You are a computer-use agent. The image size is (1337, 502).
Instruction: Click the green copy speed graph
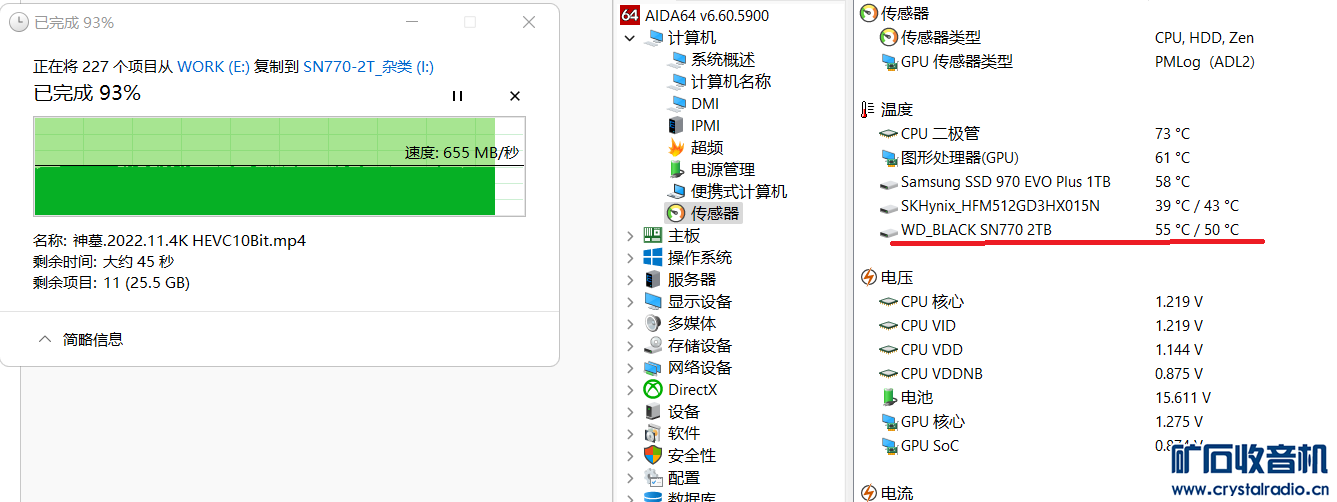point(280,166)
